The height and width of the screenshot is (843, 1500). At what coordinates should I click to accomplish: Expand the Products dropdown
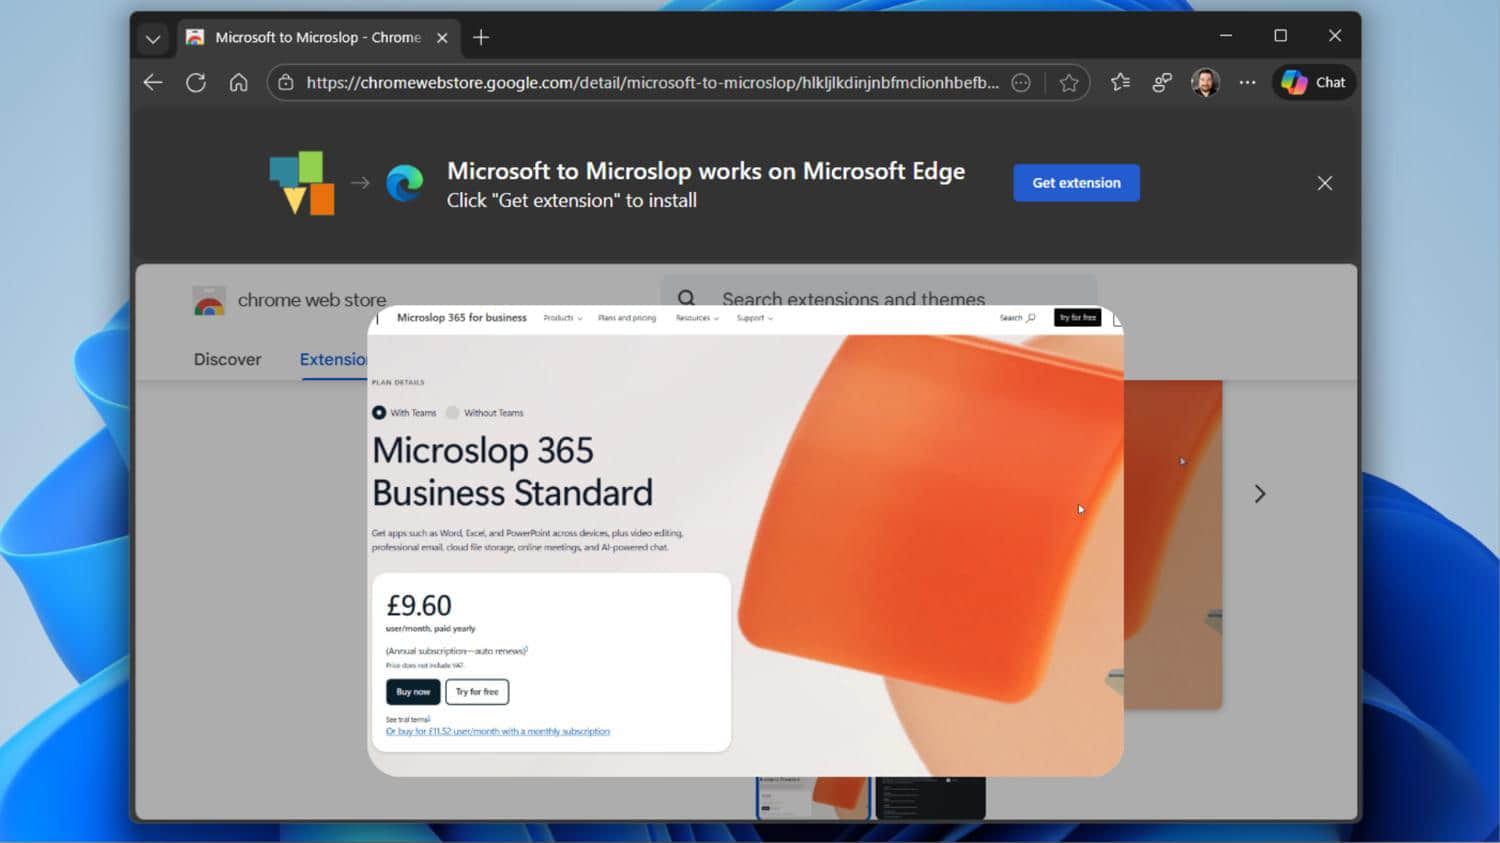pos(561,317)
